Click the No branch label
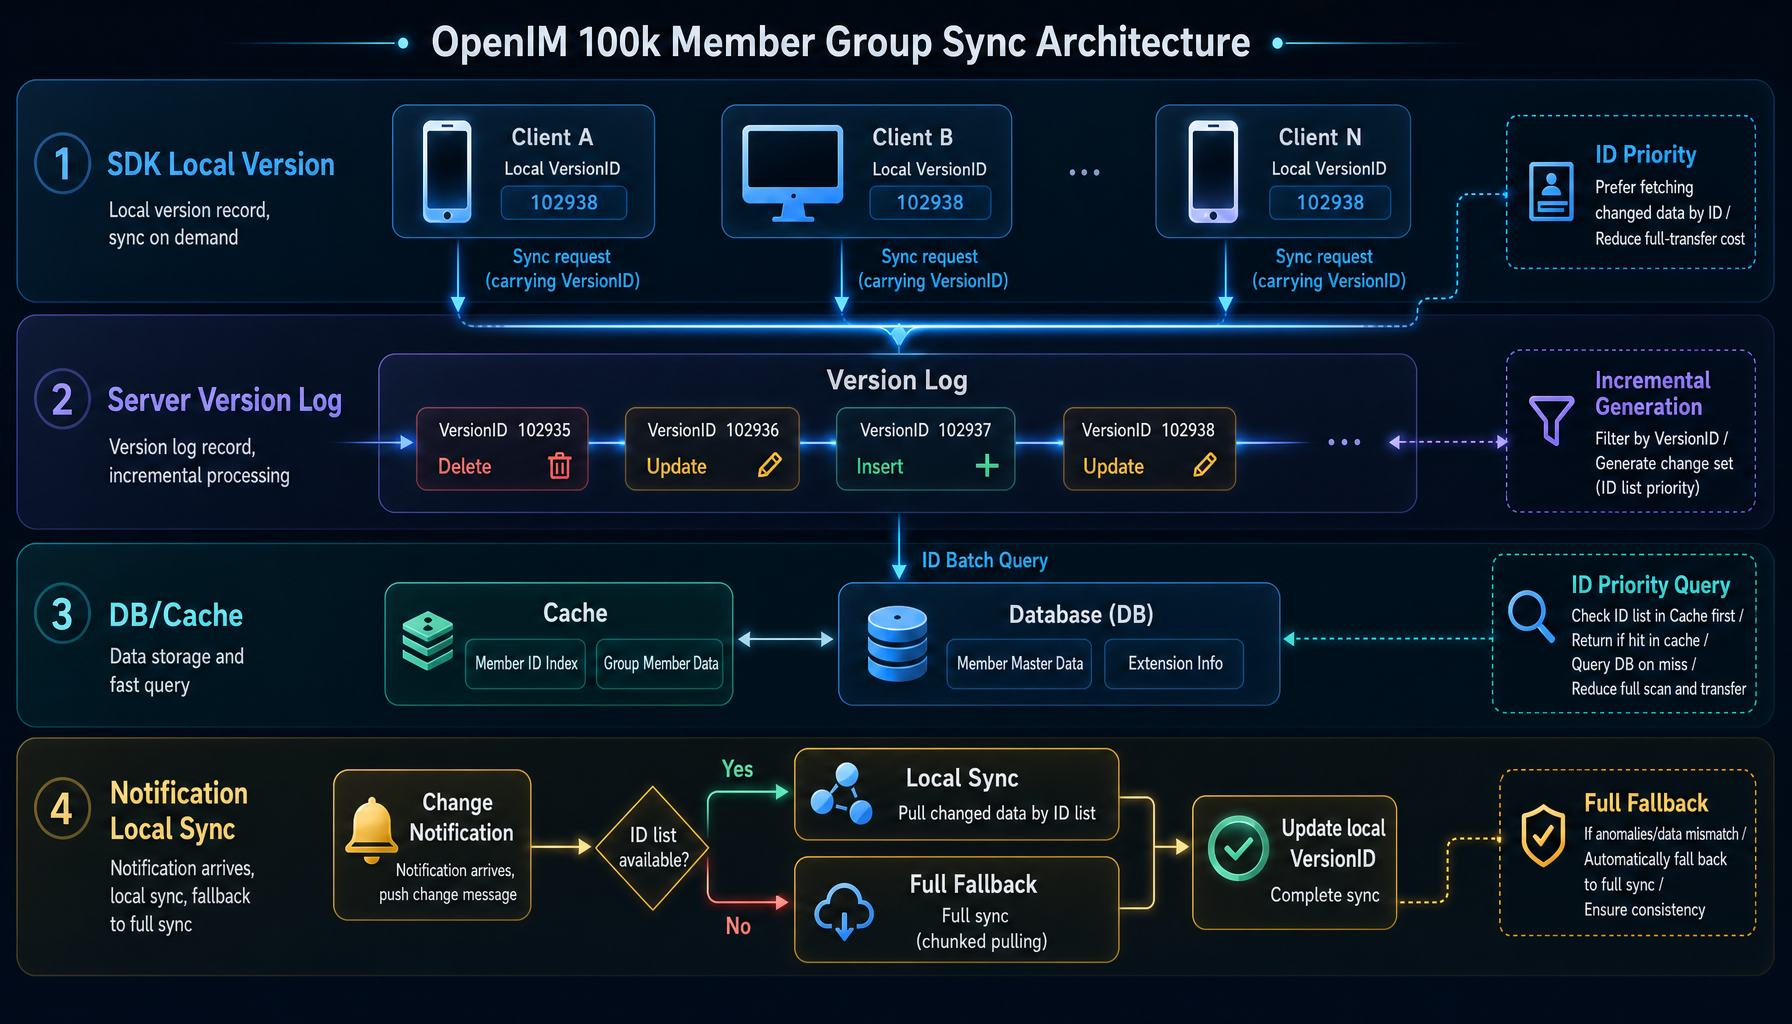This screenshot has width=1792, height=1024. (738, 926)
